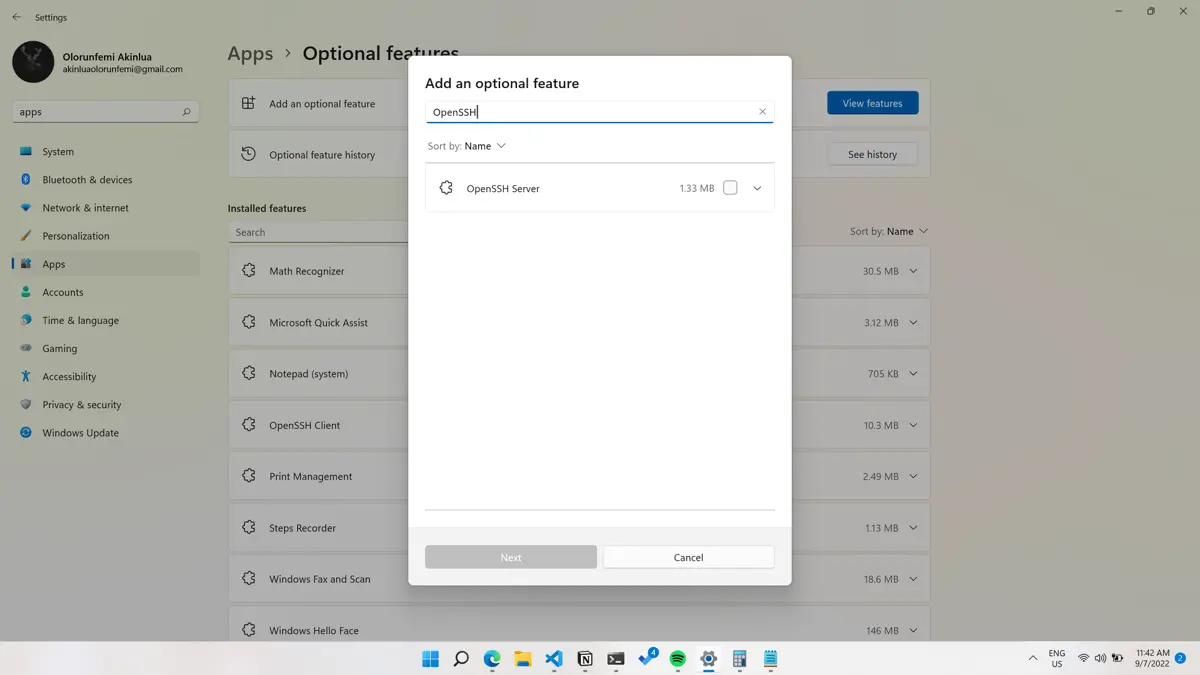
Task: Click the search magnifier in settings search box
Action: 186,112
